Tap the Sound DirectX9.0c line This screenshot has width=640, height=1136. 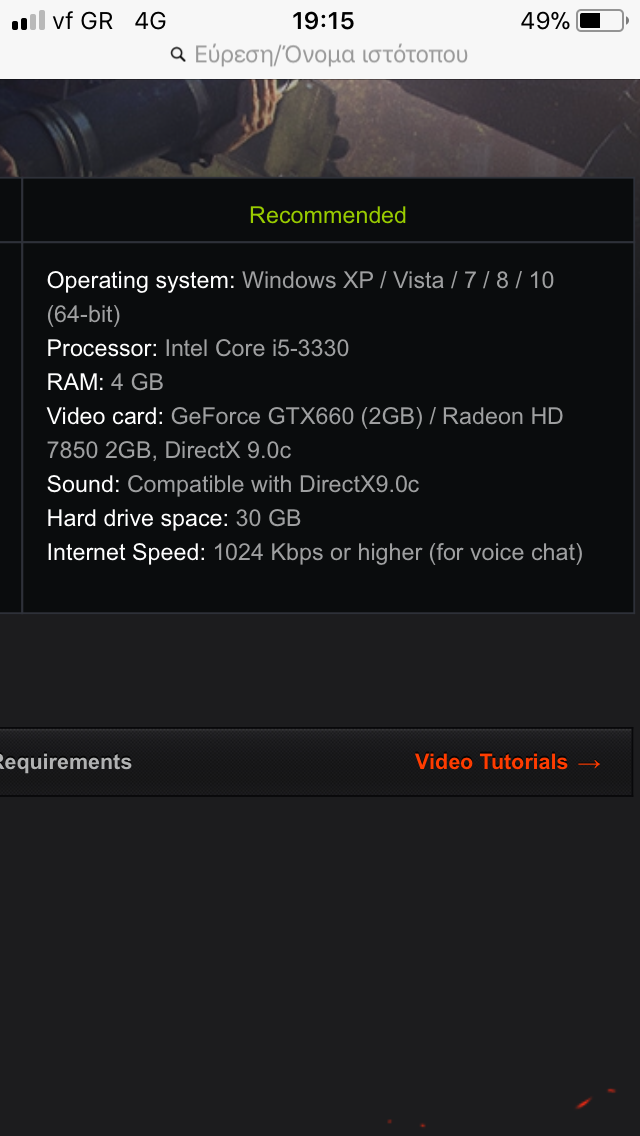pyautogui.click(x=233, y=484)
